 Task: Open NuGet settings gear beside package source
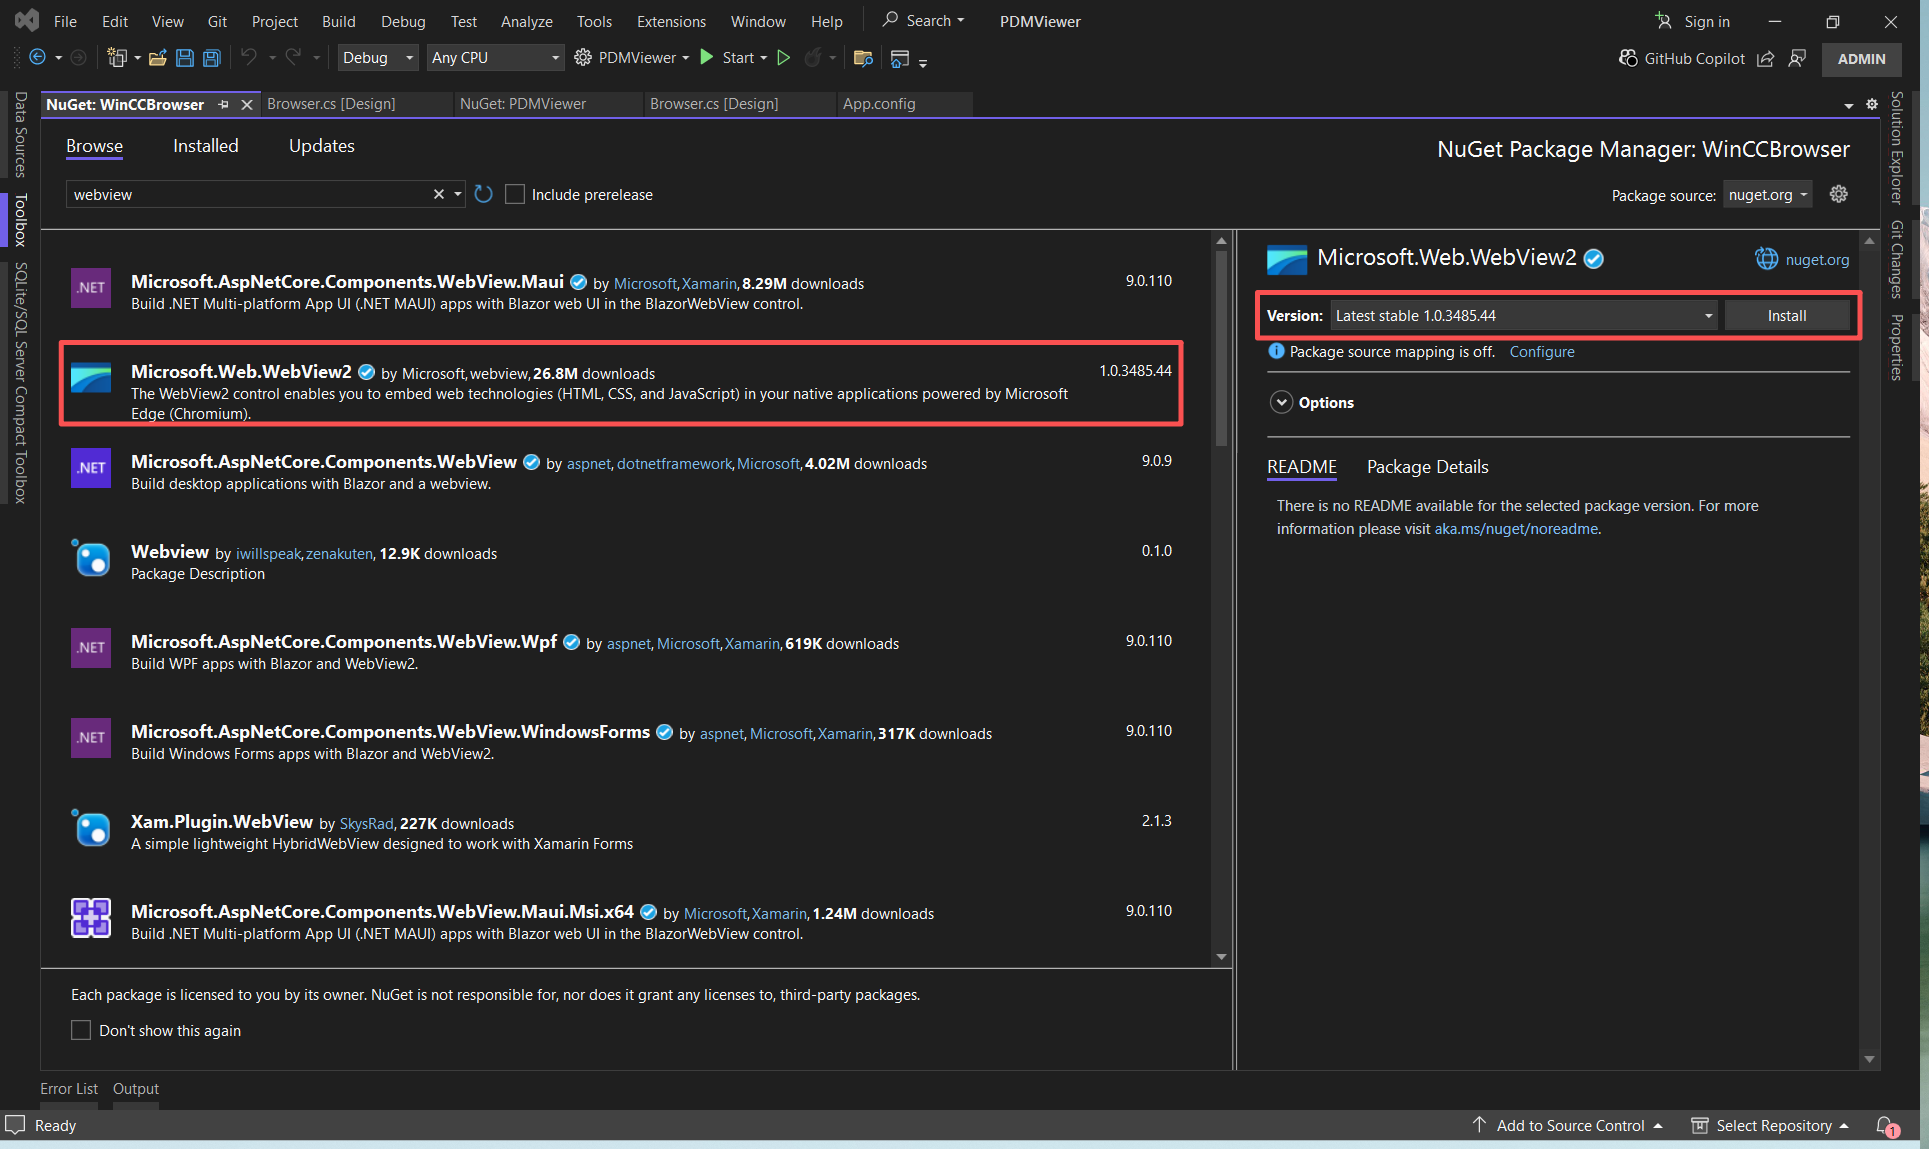(x=1838, y=194)
